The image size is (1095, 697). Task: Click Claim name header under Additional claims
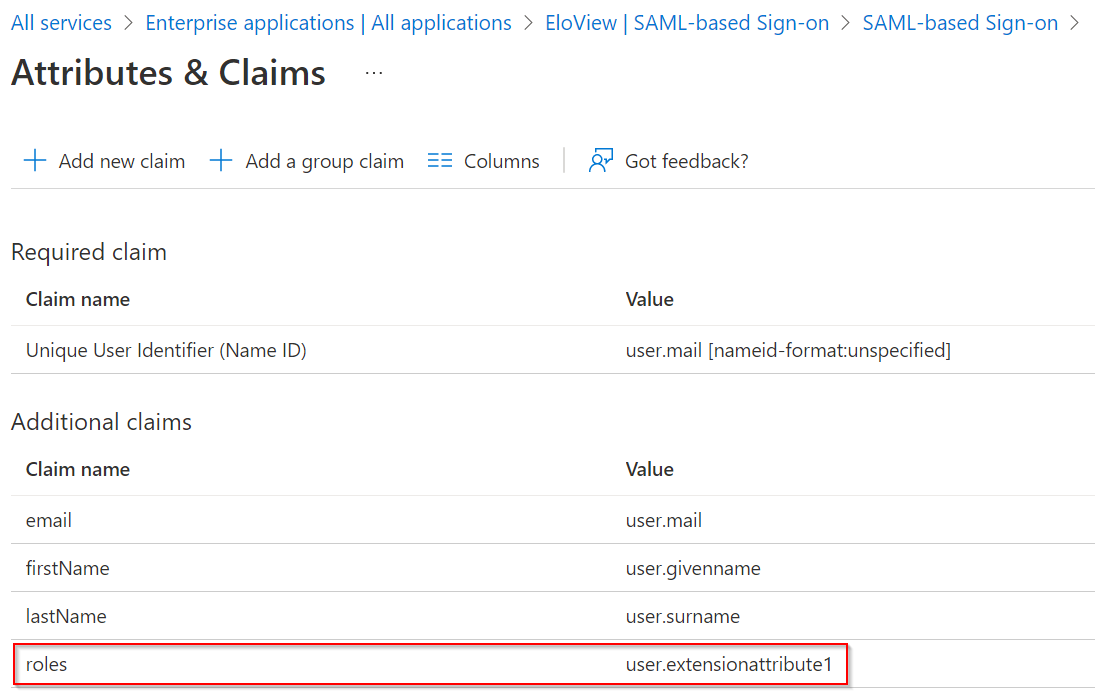tap(78, 469)
